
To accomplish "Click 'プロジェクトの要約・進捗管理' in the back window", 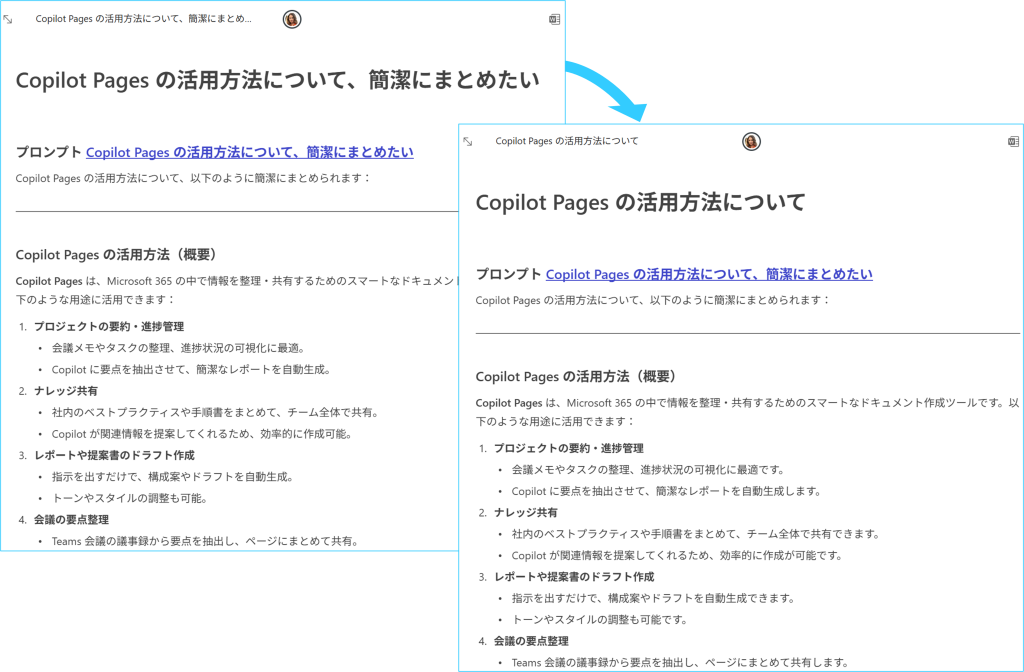I will click(109, 327).
